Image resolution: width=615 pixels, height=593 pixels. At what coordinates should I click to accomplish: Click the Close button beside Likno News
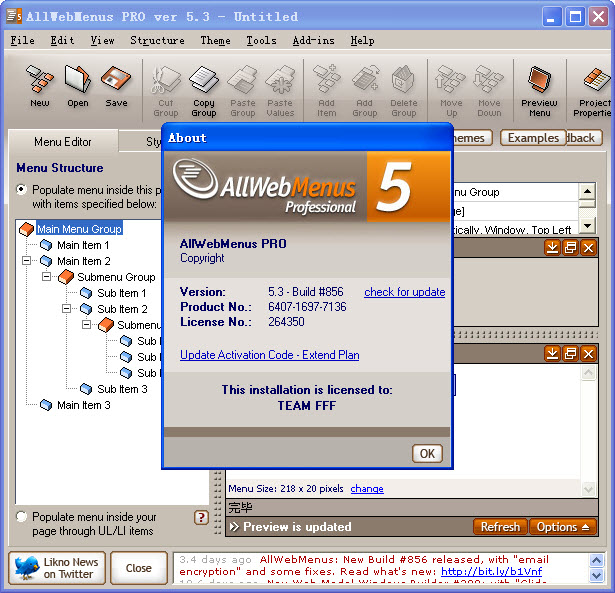[x=138, y=568]
